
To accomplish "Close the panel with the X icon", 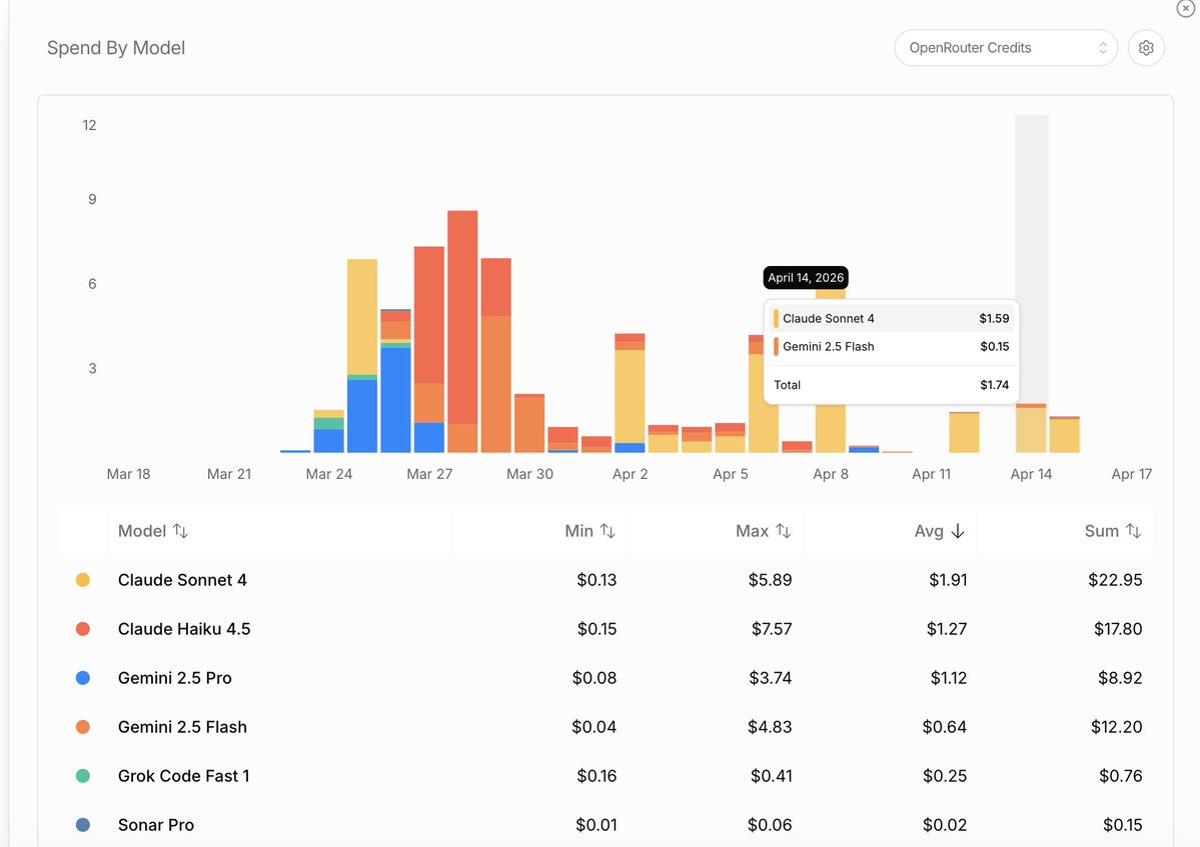I will coord(1185,8).
